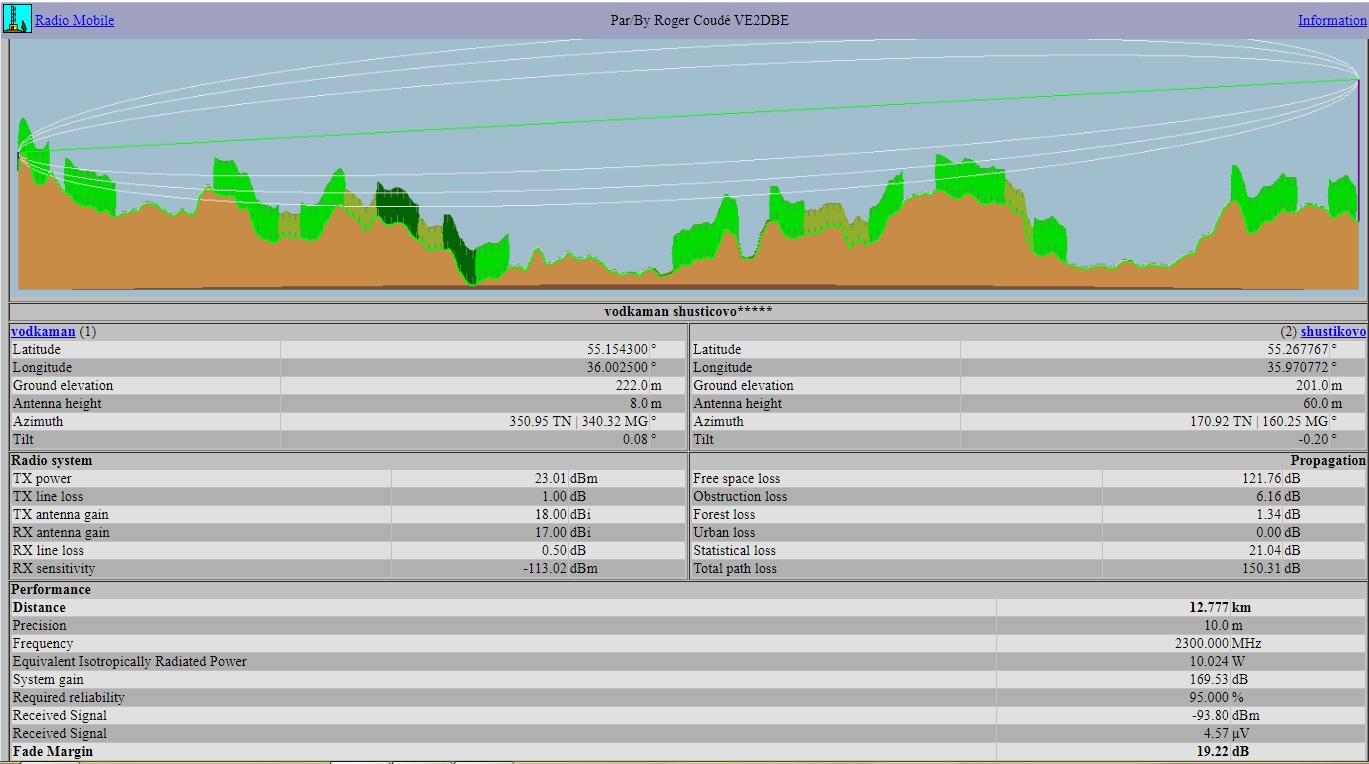The height and width of the screenshot is (764, 1369).
Task: Select total path loss value 150.31
Action: tap(1262, 568)
